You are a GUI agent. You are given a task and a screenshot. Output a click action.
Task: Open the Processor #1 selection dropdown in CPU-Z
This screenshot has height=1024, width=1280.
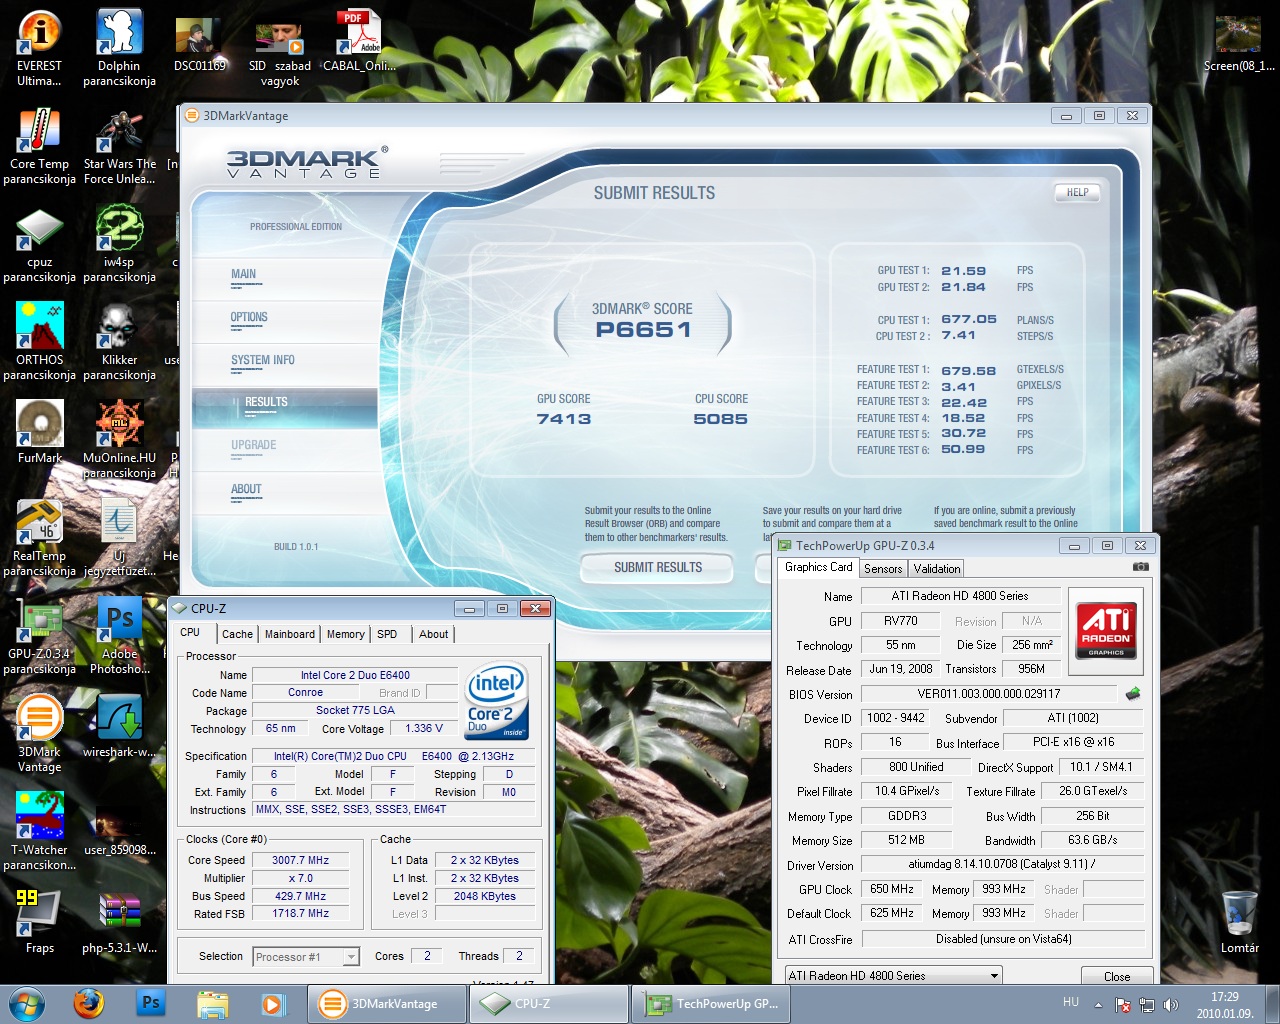(x=306, y=957)
